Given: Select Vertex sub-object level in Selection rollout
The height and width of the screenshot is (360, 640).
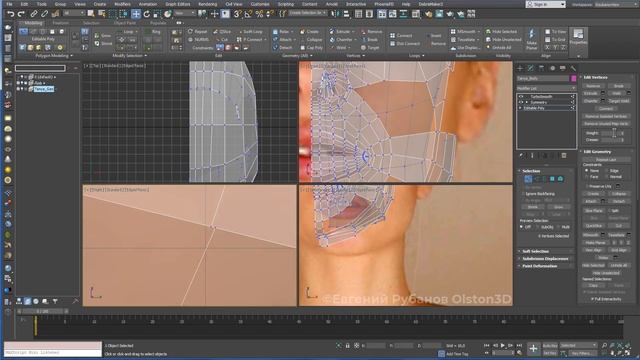Looking at the screenshot, I should click(x=528, y=179).
